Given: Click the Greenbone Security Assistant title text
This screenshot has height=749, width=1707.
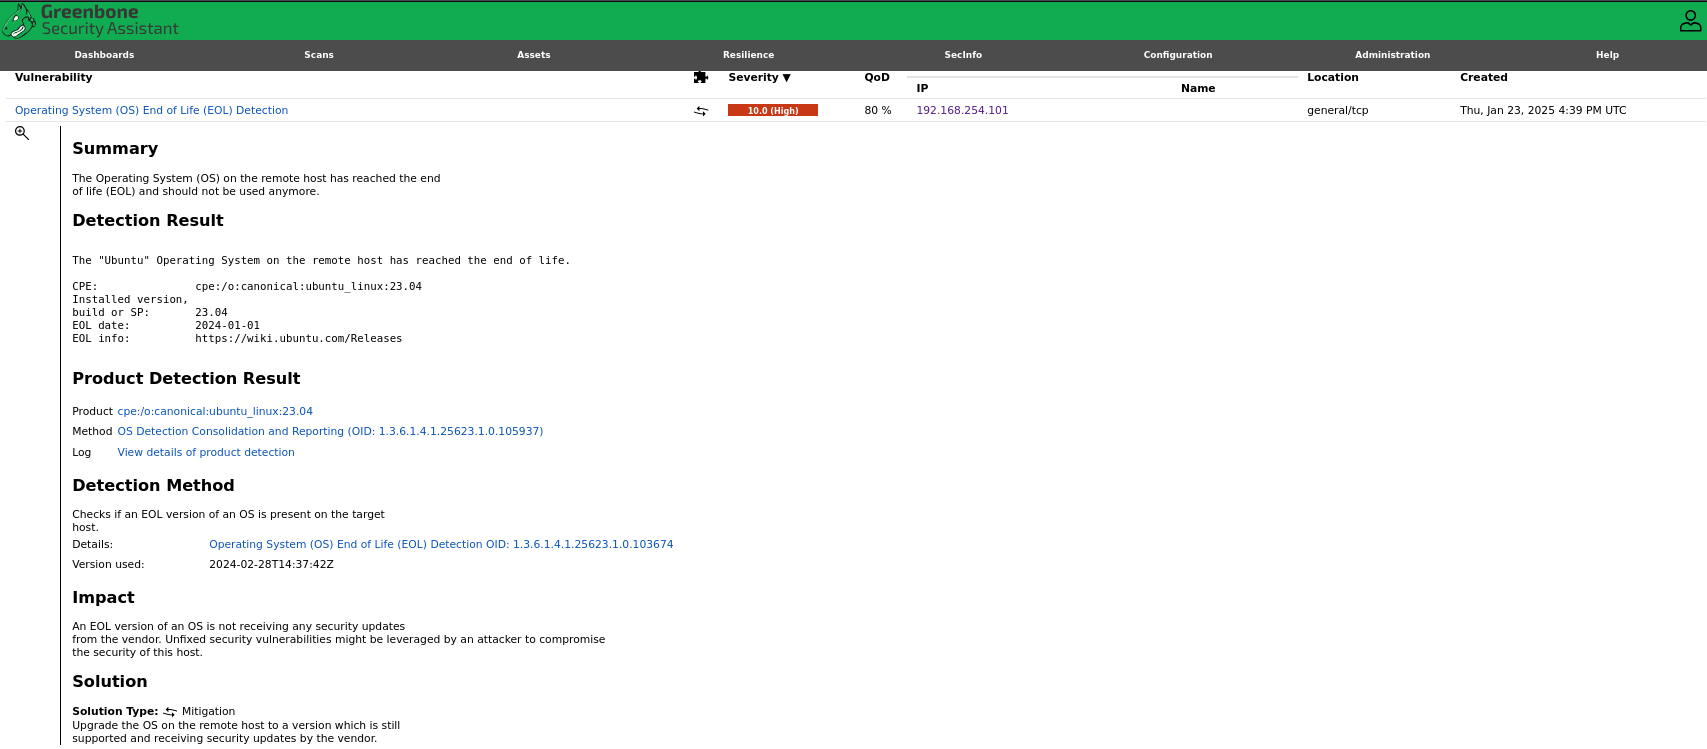Looking at the screenshot, I should coord(110,20).
